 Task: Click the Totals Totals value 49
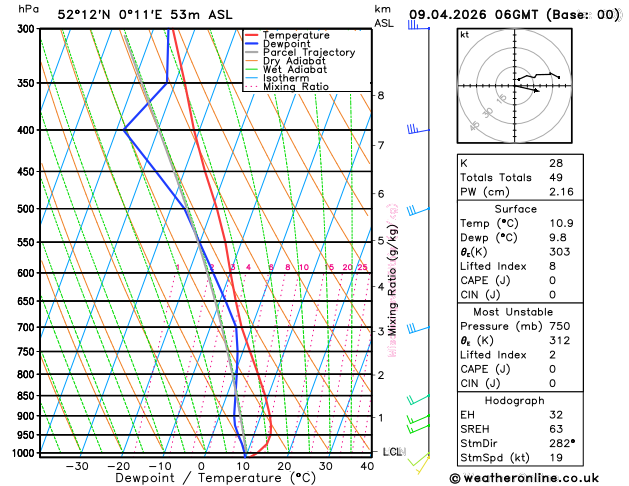coord(556,177)
